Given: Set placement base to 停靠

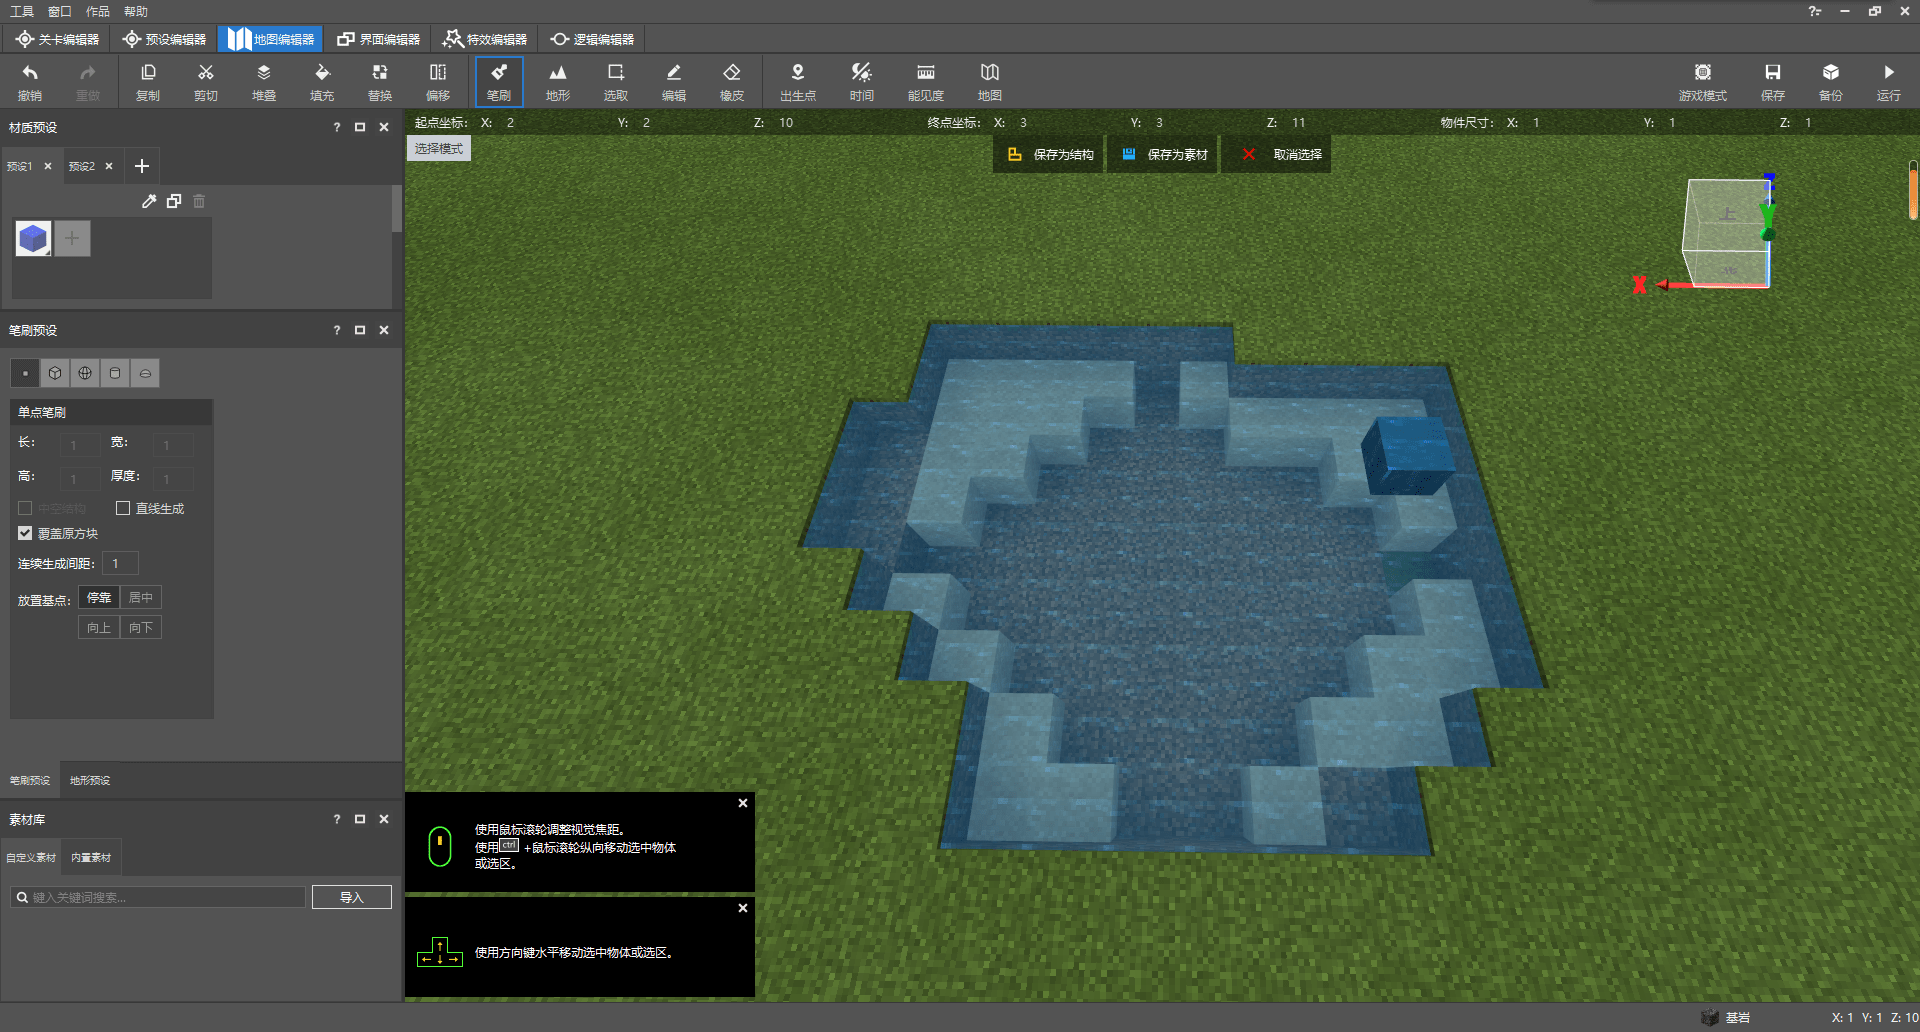Looking at the screenshot, I should 99,597.
